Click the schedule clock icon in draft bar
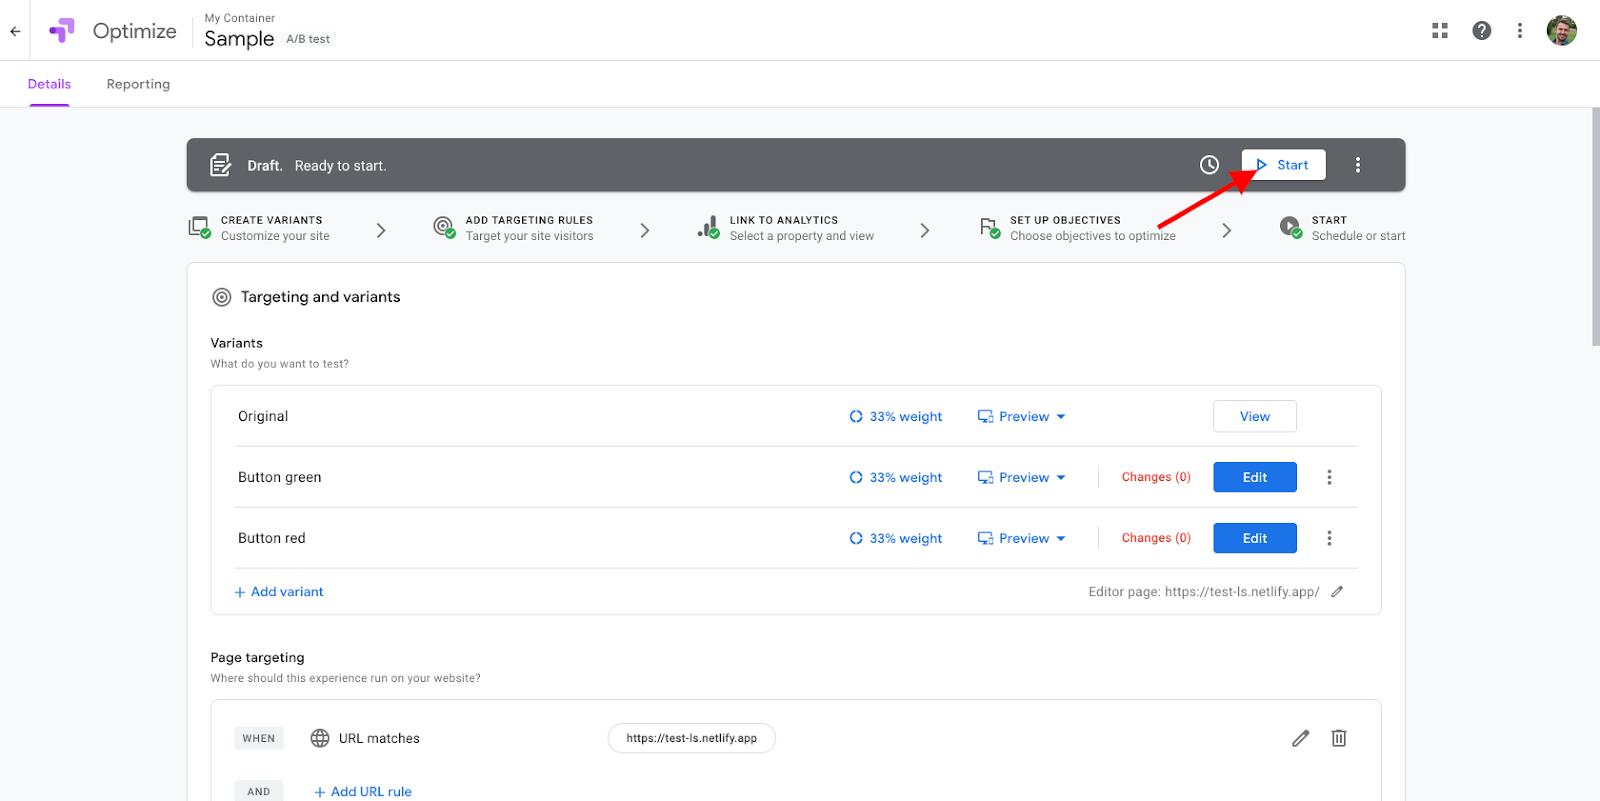The image size is (1600, 801). coord(1210,165)
